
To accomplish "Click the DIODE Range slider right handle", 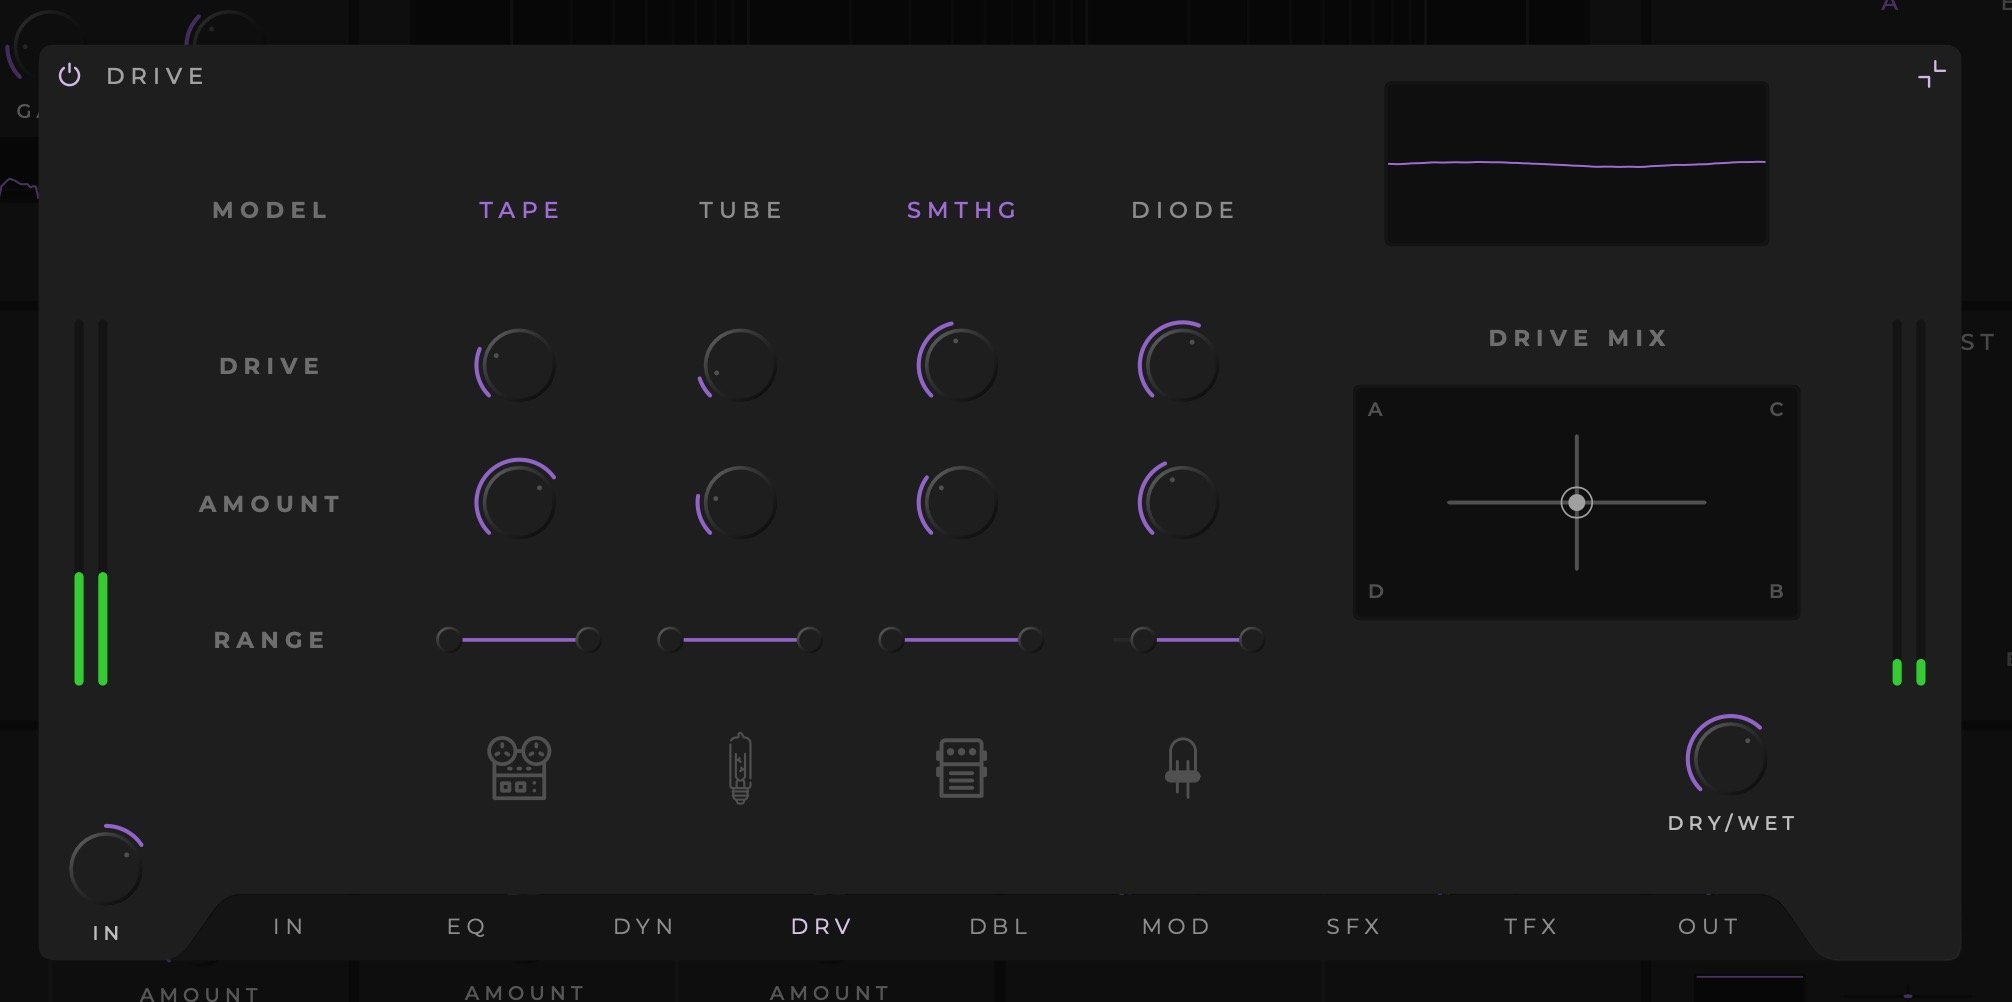I will pyautogui.click(x=1251, y=639).
